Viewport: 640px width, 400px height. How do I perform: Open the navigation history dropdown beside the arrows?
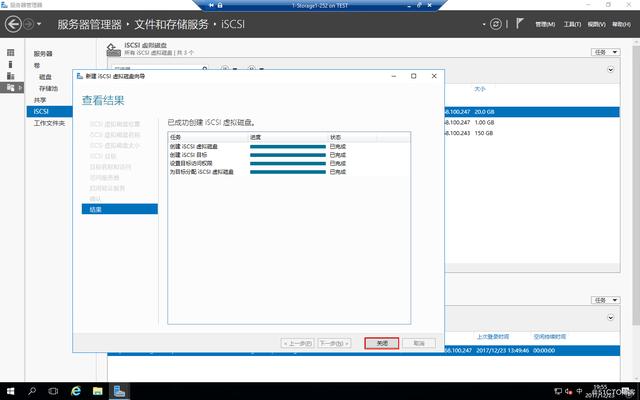pyautogui.click(x=39, y=24)
